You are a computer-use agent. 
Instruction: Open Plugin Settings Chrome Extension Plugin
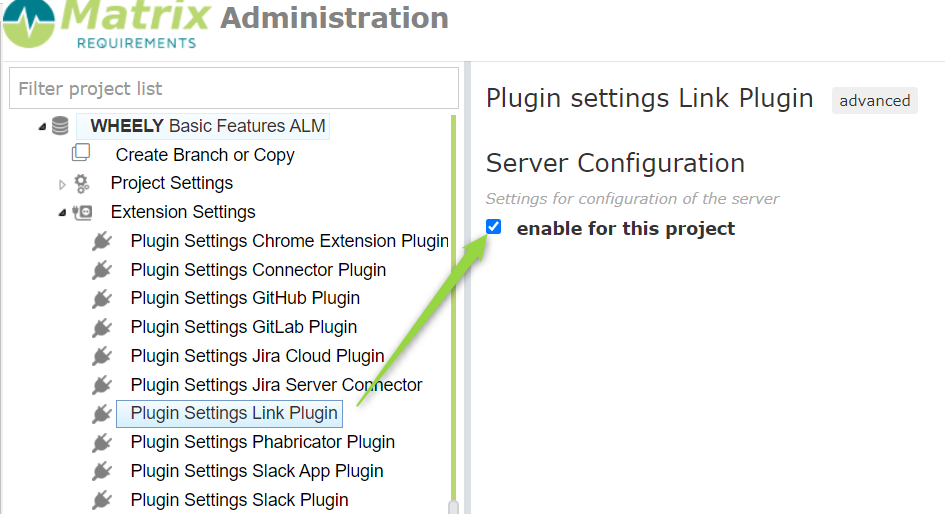point(289,241)
